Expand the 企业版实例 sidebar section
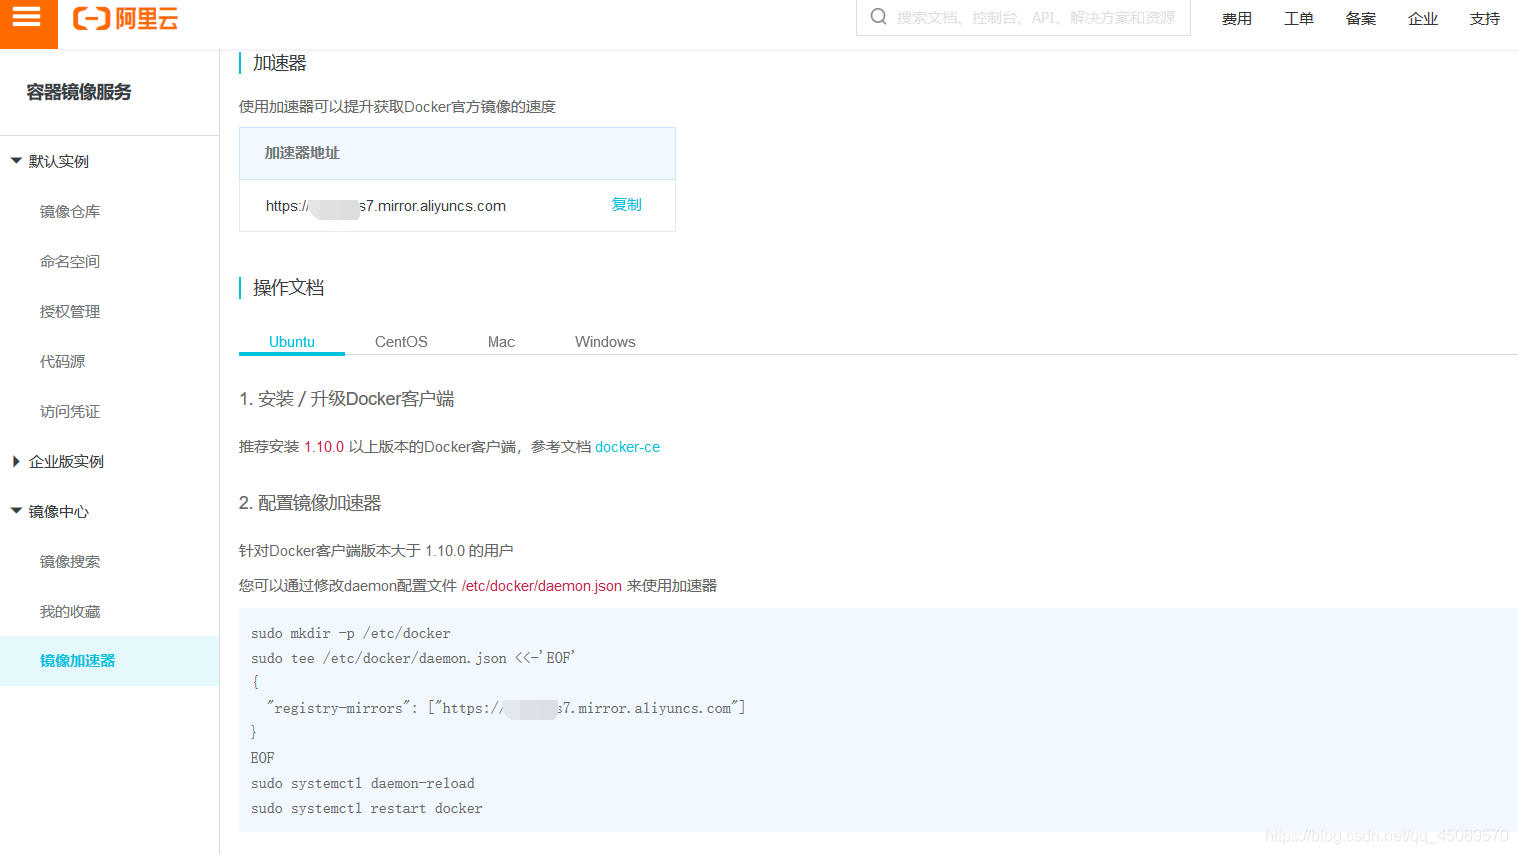Image resolution: width=1518 pixels, height=854 pixels. pyautogui.click(x=58, y=461)
